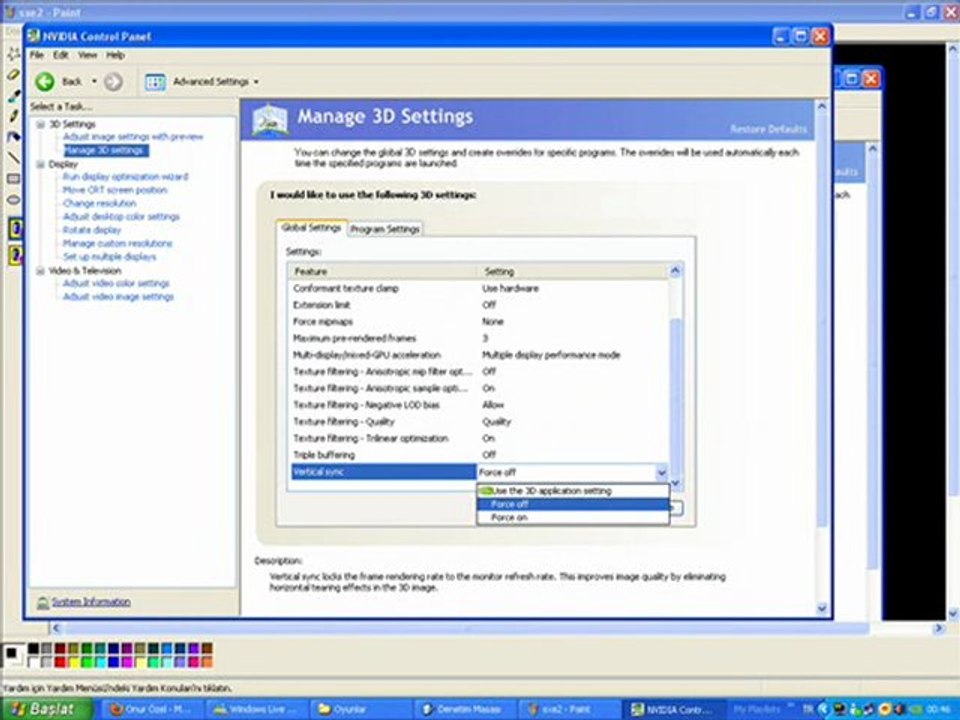
Task: Select the Eraser tool in Paint
Action: pyautogui.click(x=13, y=75)
